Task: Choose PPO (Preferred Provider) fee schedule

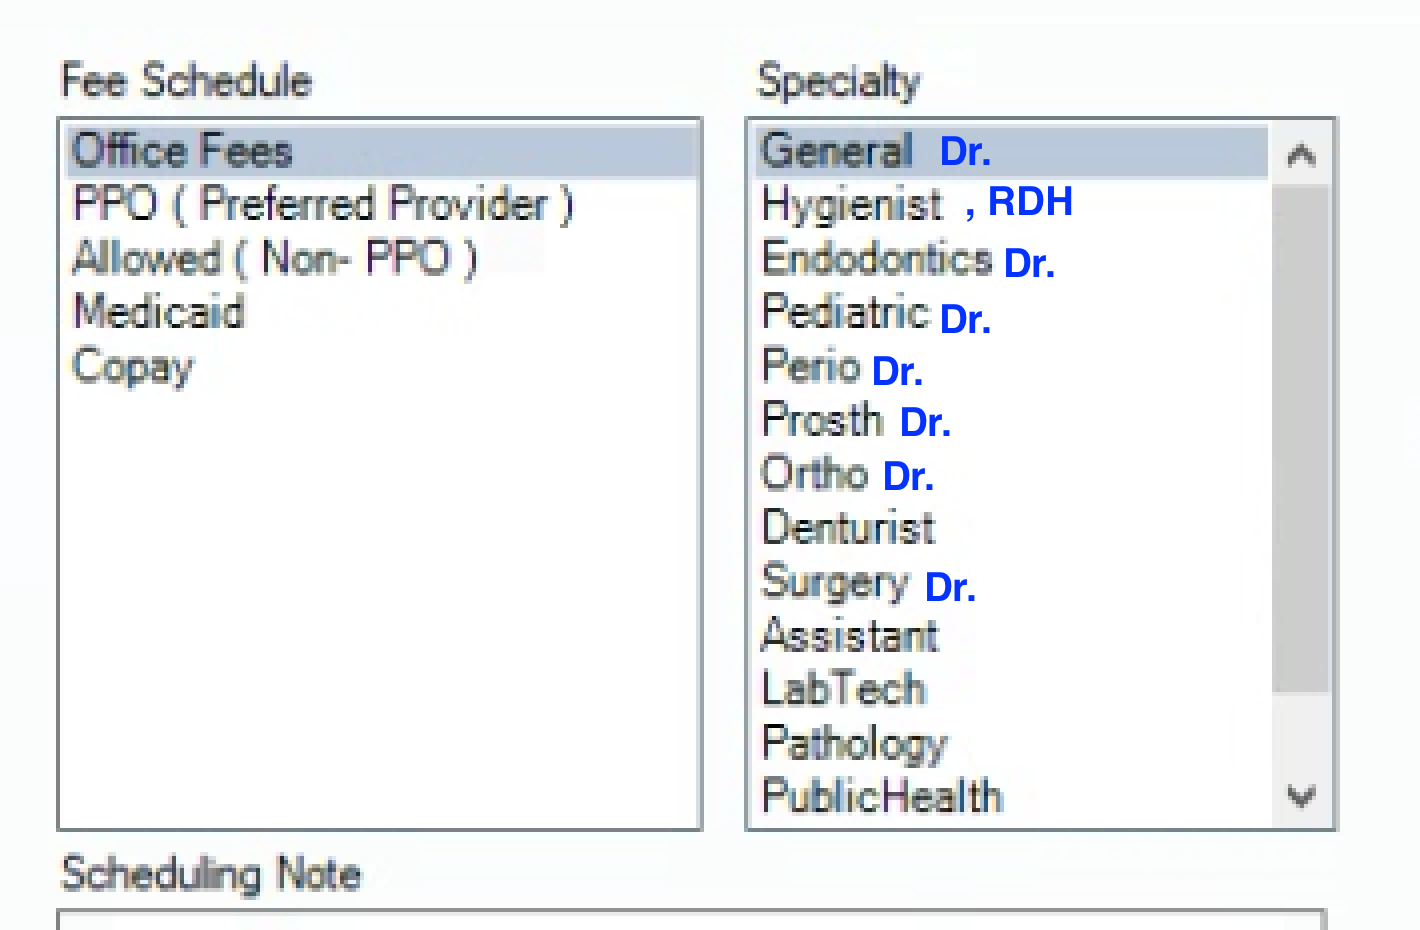Action: point(322,204)
